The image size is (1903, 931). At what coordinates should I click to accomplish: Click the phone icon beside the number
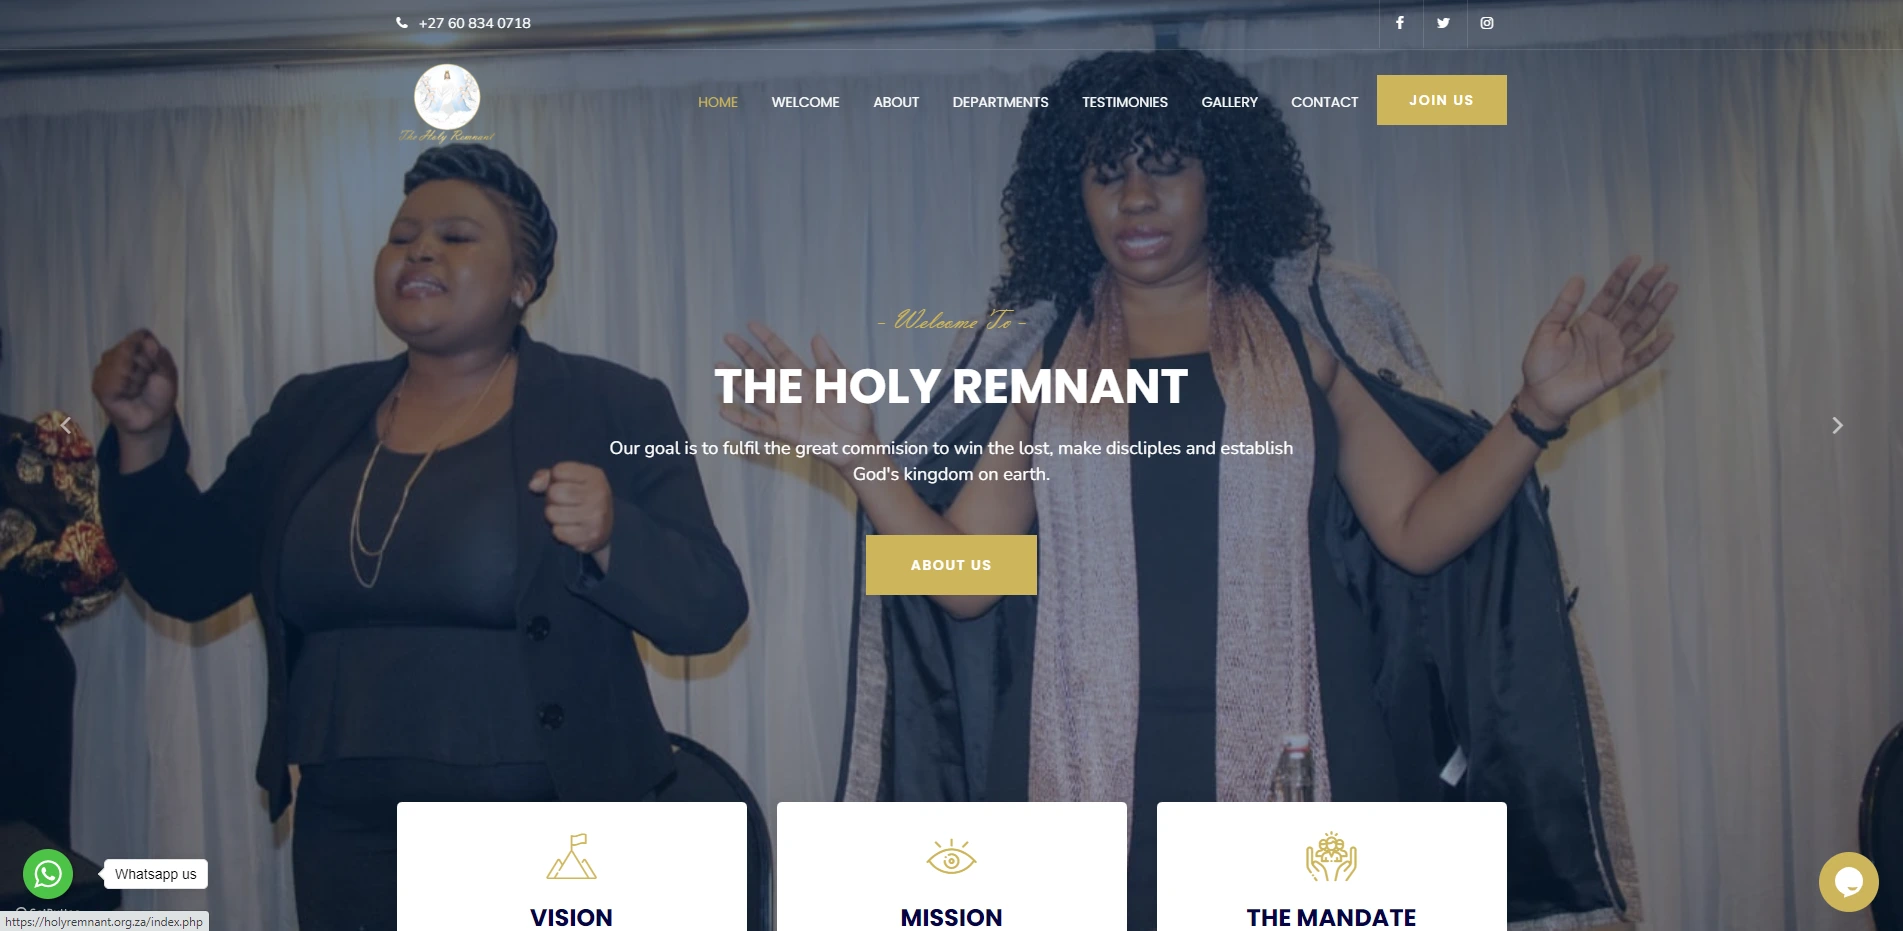[402, 23]
